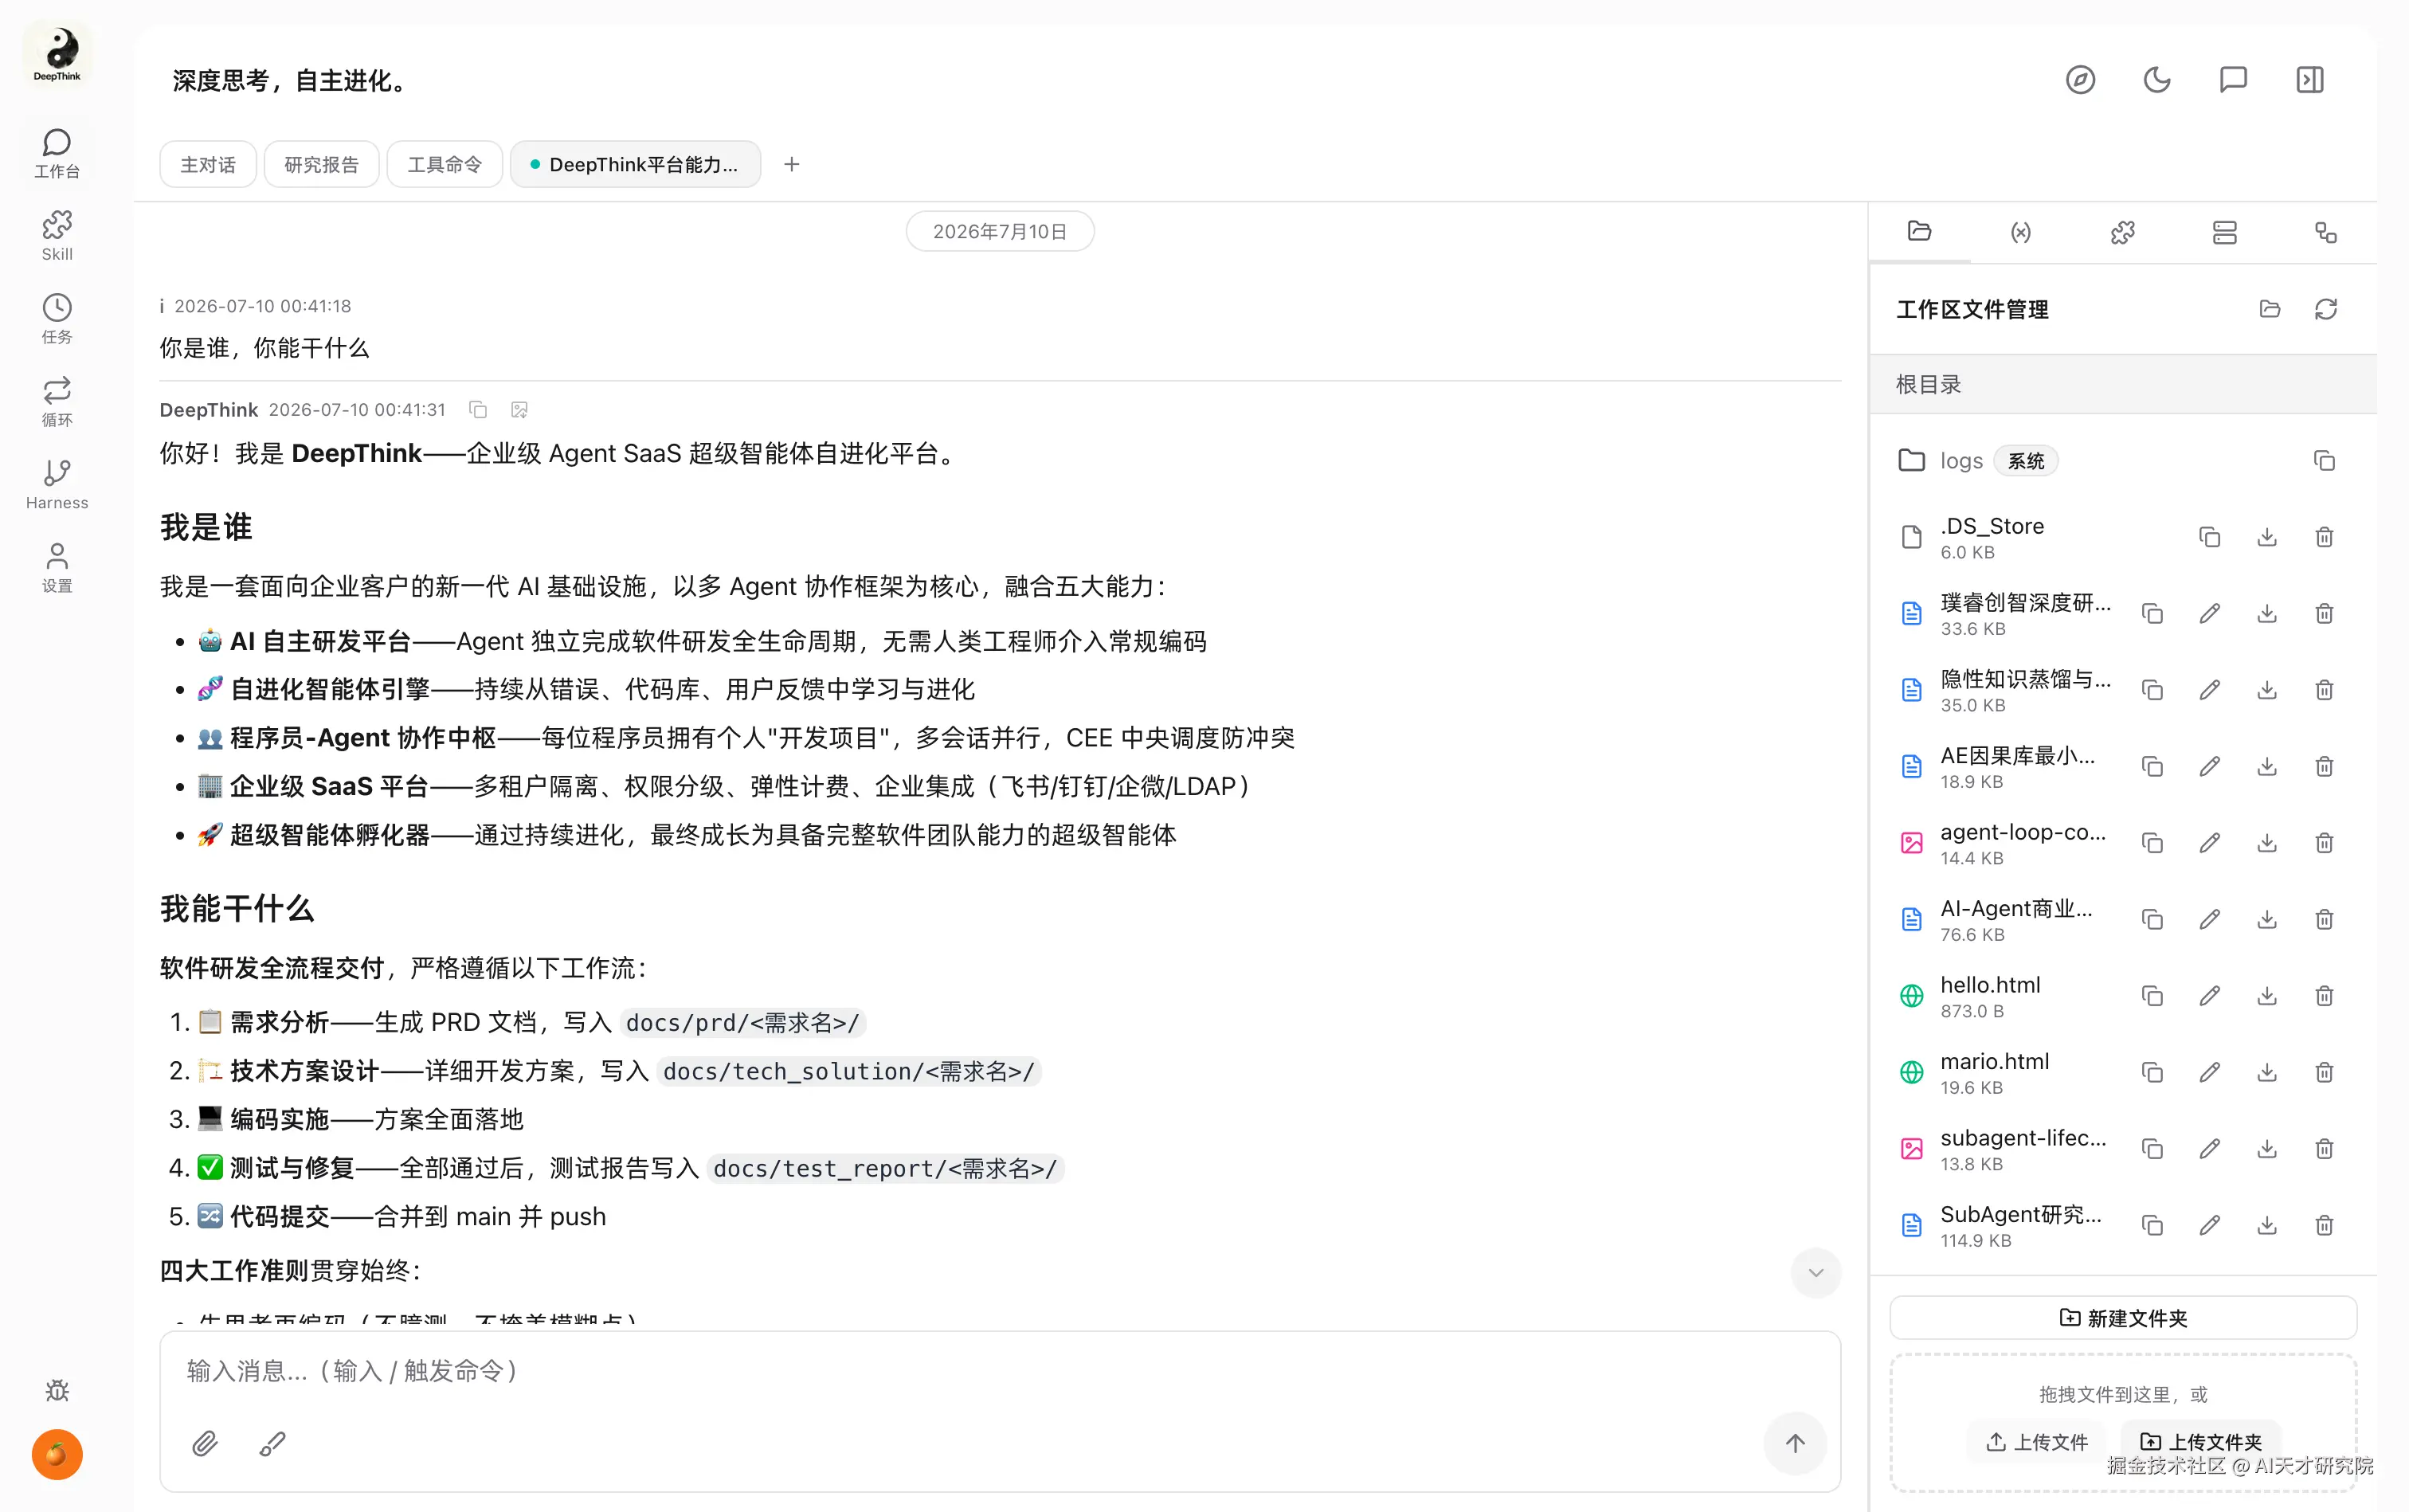Switch to the 工具命令 tab

point(444,164)
